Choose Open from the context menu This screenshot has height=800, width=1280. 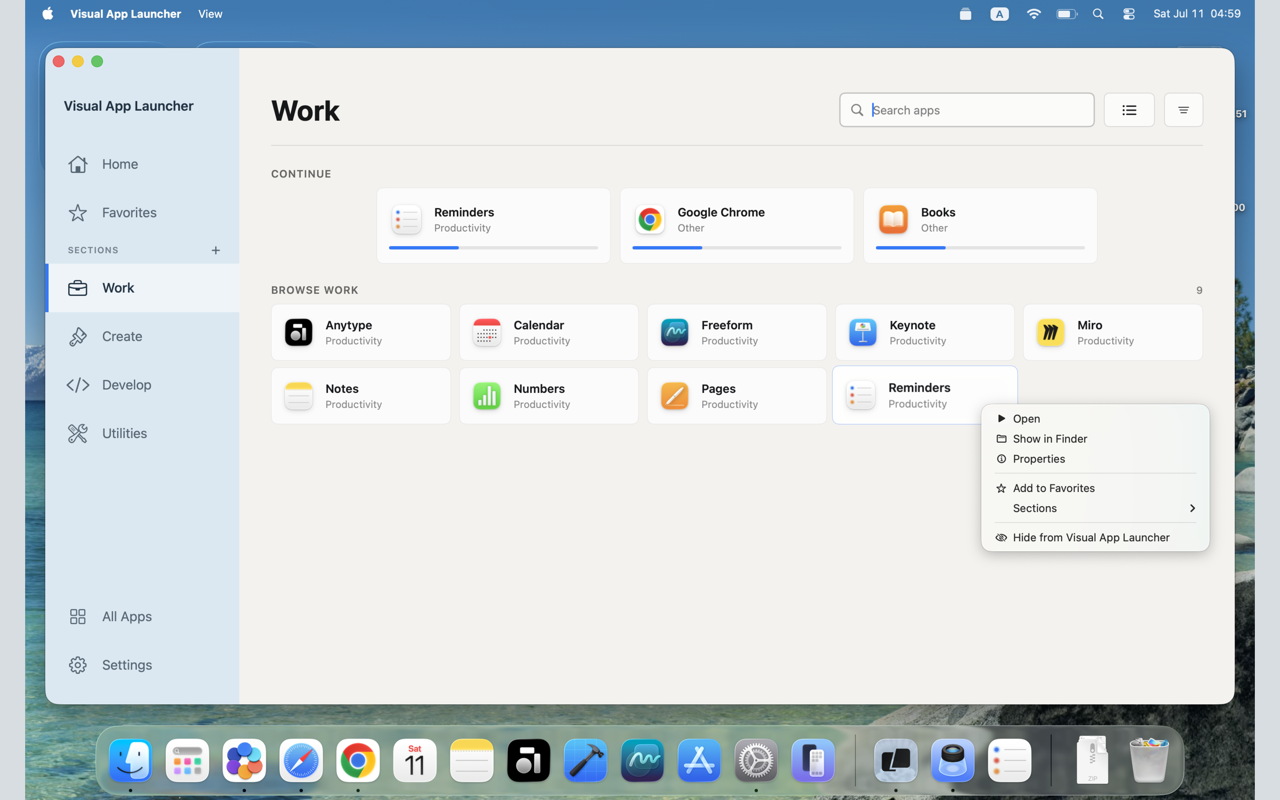[1095, 419]
